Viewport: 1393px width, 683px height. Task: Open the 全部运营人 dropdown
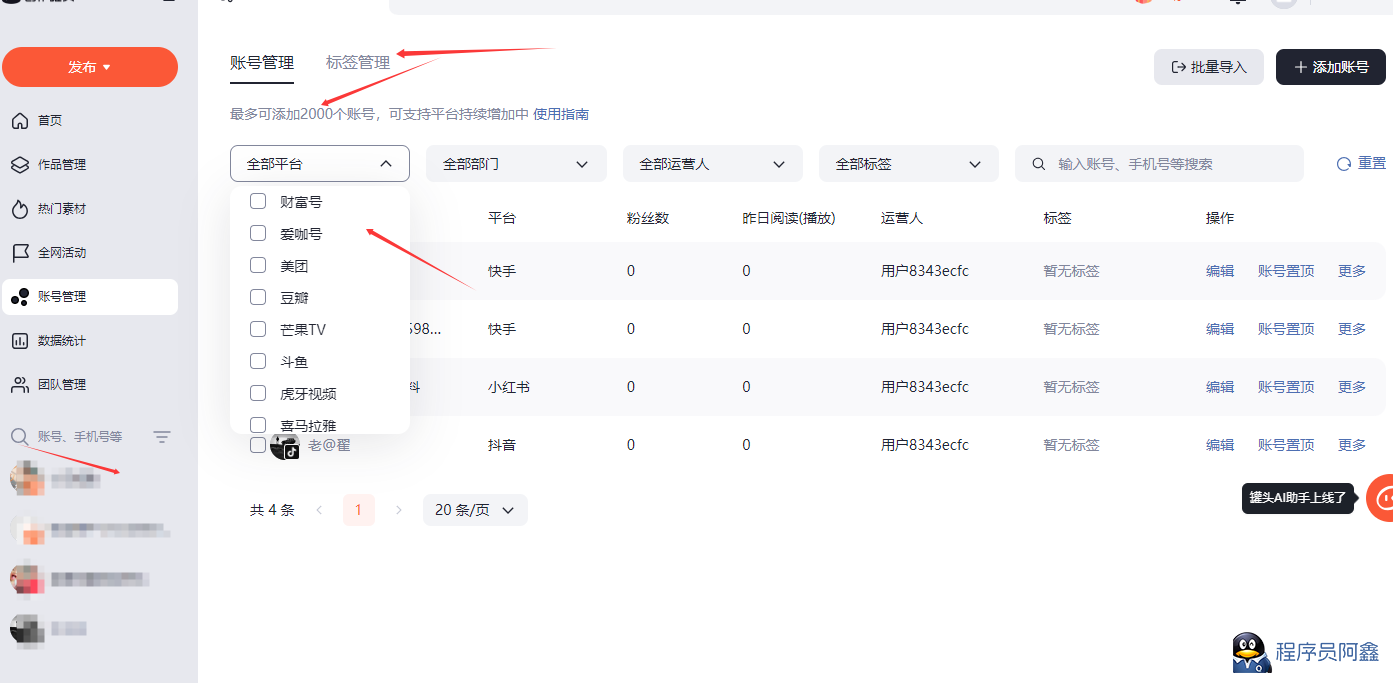[x=712, y=164]
